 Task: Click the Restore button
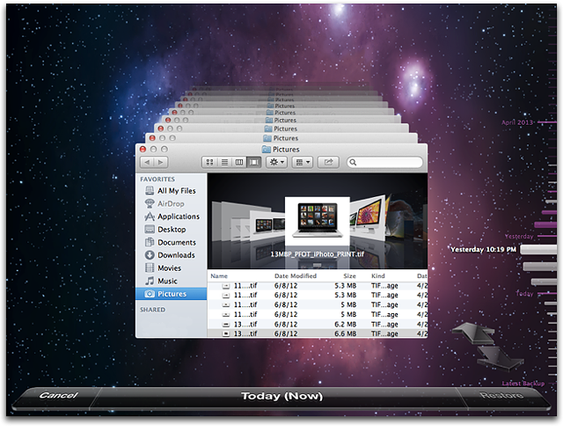pyautogui.click(x=502, y=395)
